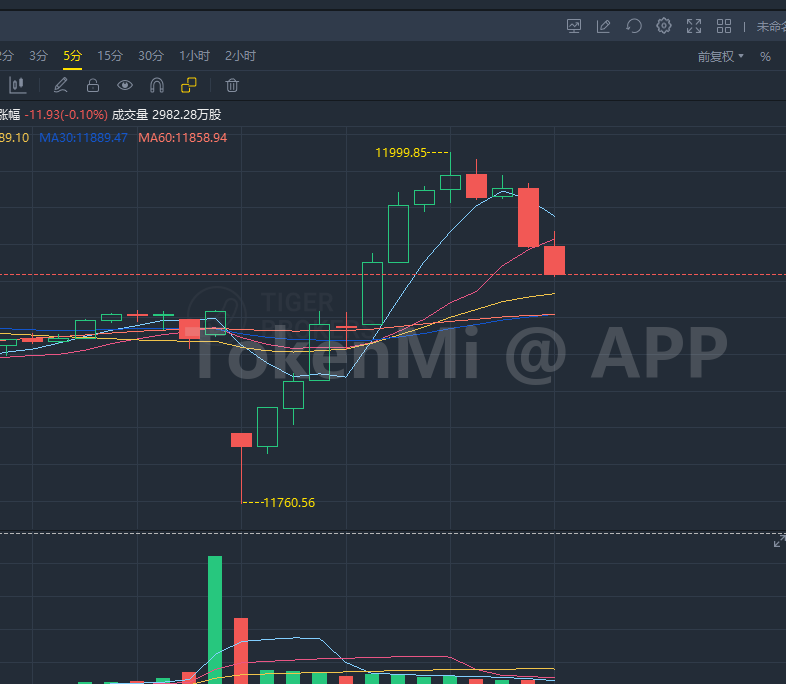Open the multi-chart grid layout icon
The height and width of the screenshot is (684, 786).
click(x=724, y=26)
